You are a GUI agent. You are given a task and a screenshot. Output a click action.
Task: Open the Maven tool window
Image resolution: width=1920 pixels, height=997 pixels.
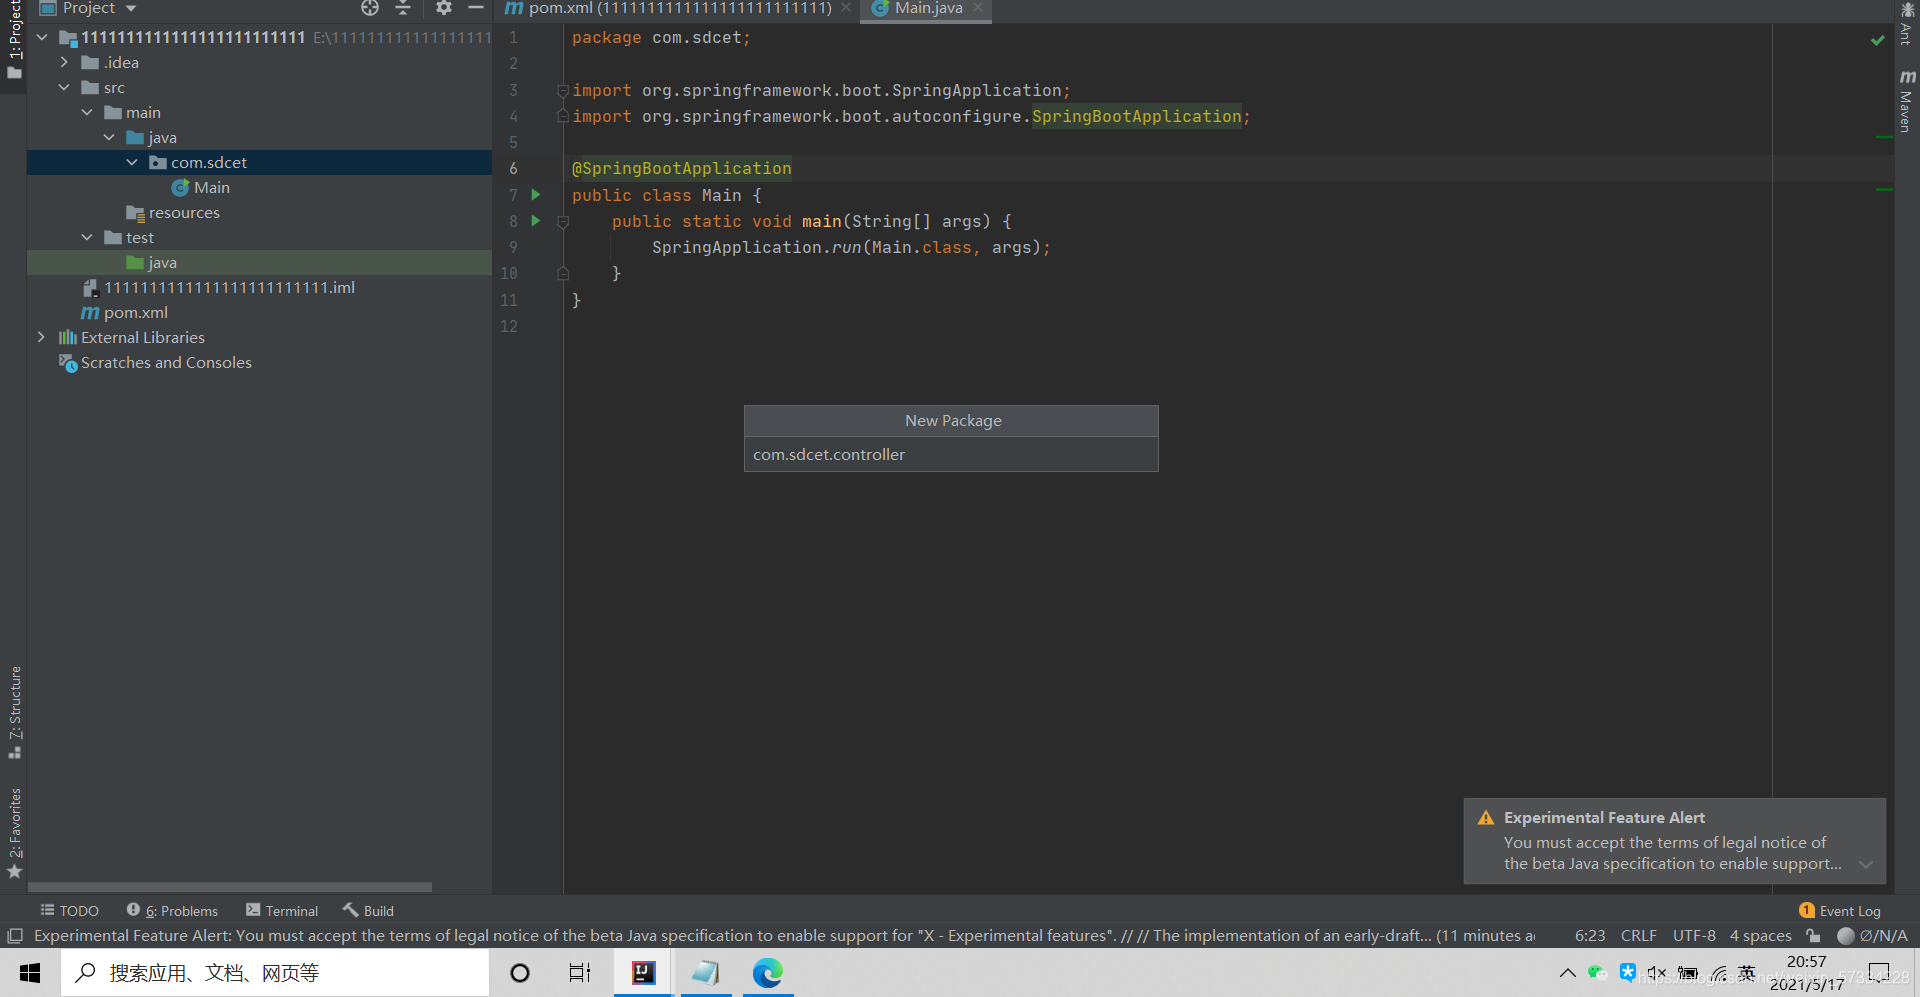pos(1907,100)
